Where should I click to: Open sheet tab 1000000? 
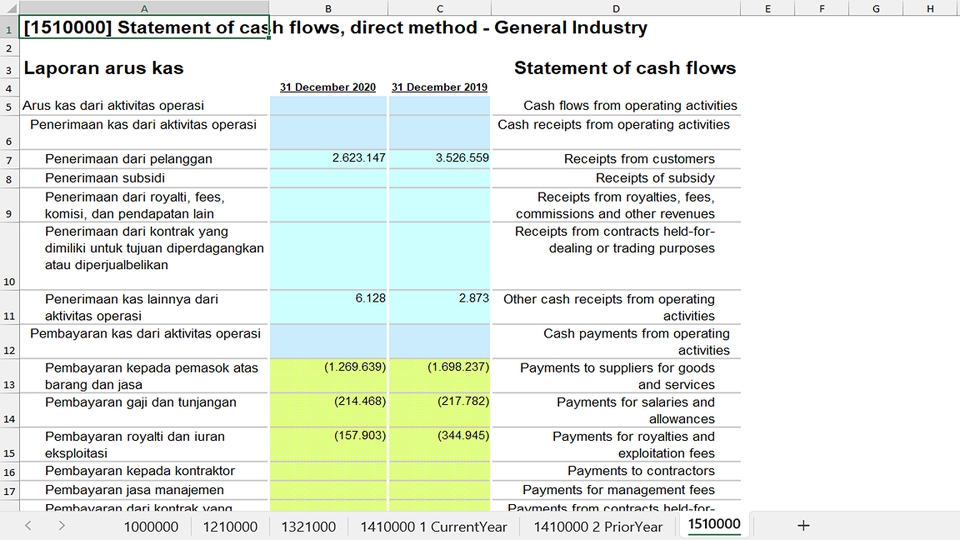click(151, 527)
